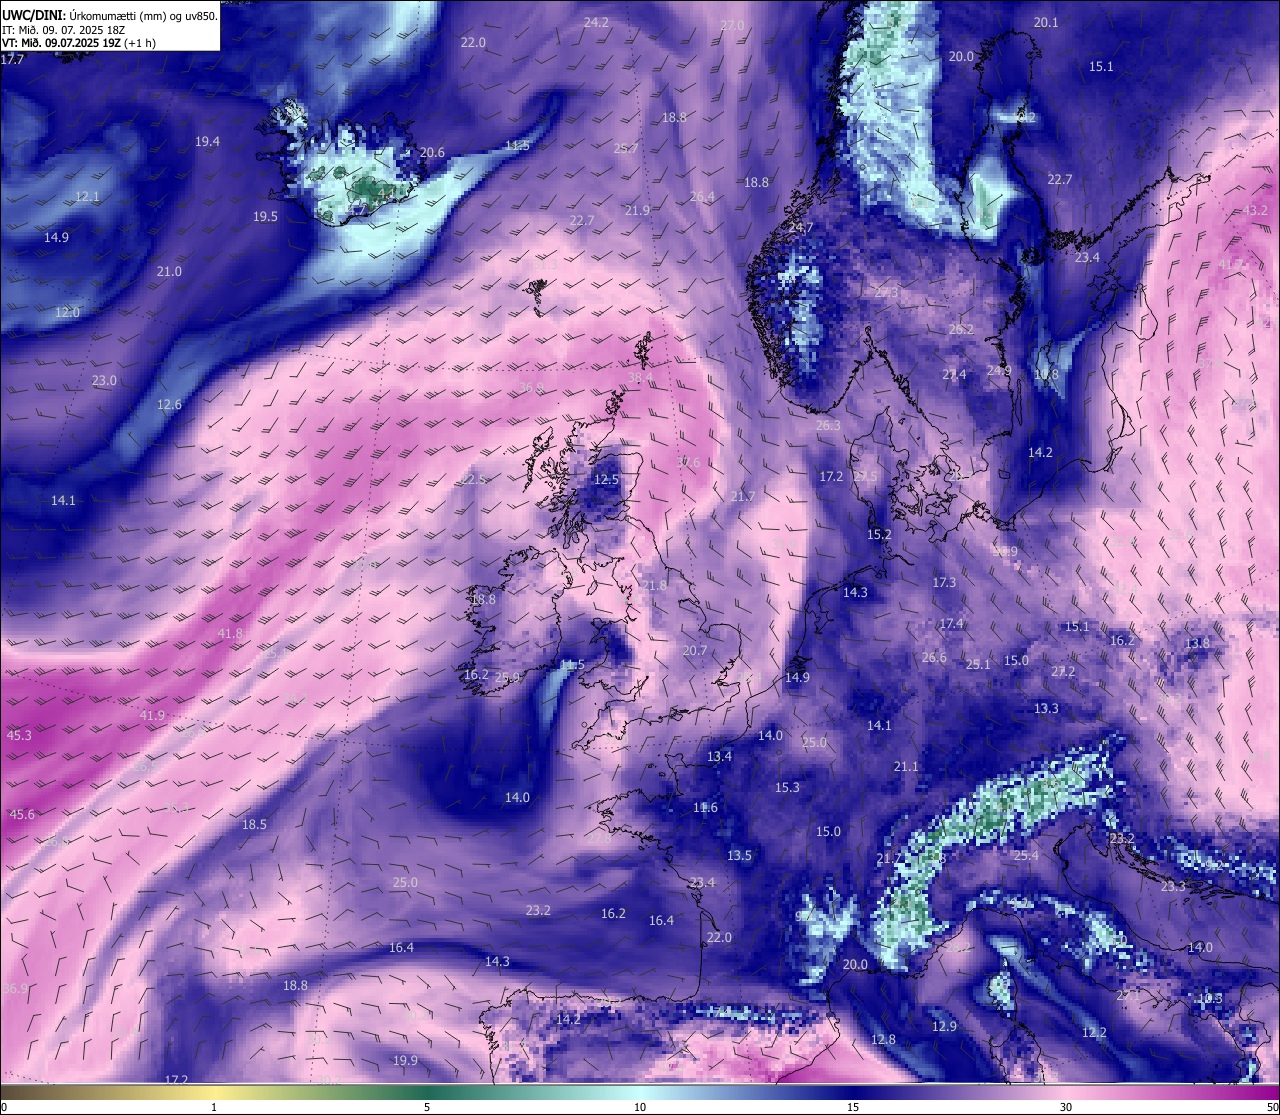
Task: Click the 12.1 value map label
Action: click(x=87, y=197)
